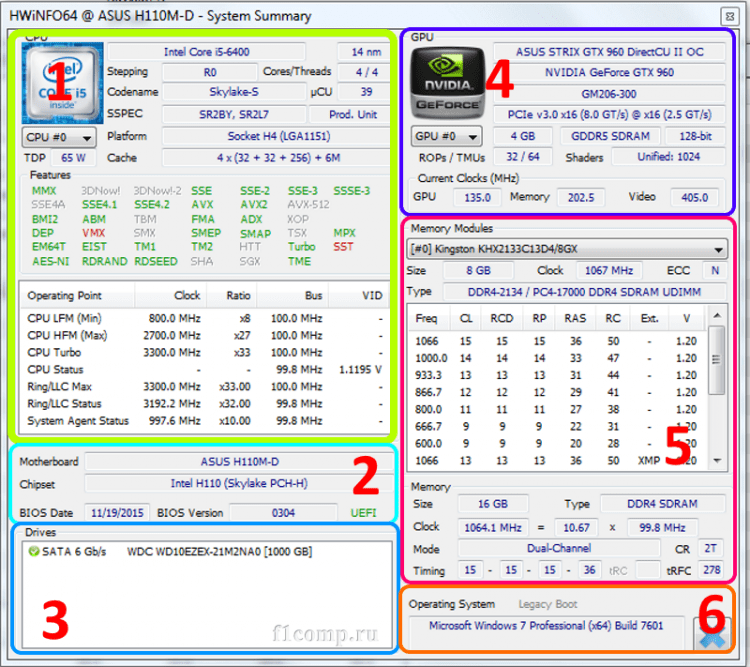The image size is (750, 667).
Task: Click the Skylake-S codename value
Action: (234, 92)
